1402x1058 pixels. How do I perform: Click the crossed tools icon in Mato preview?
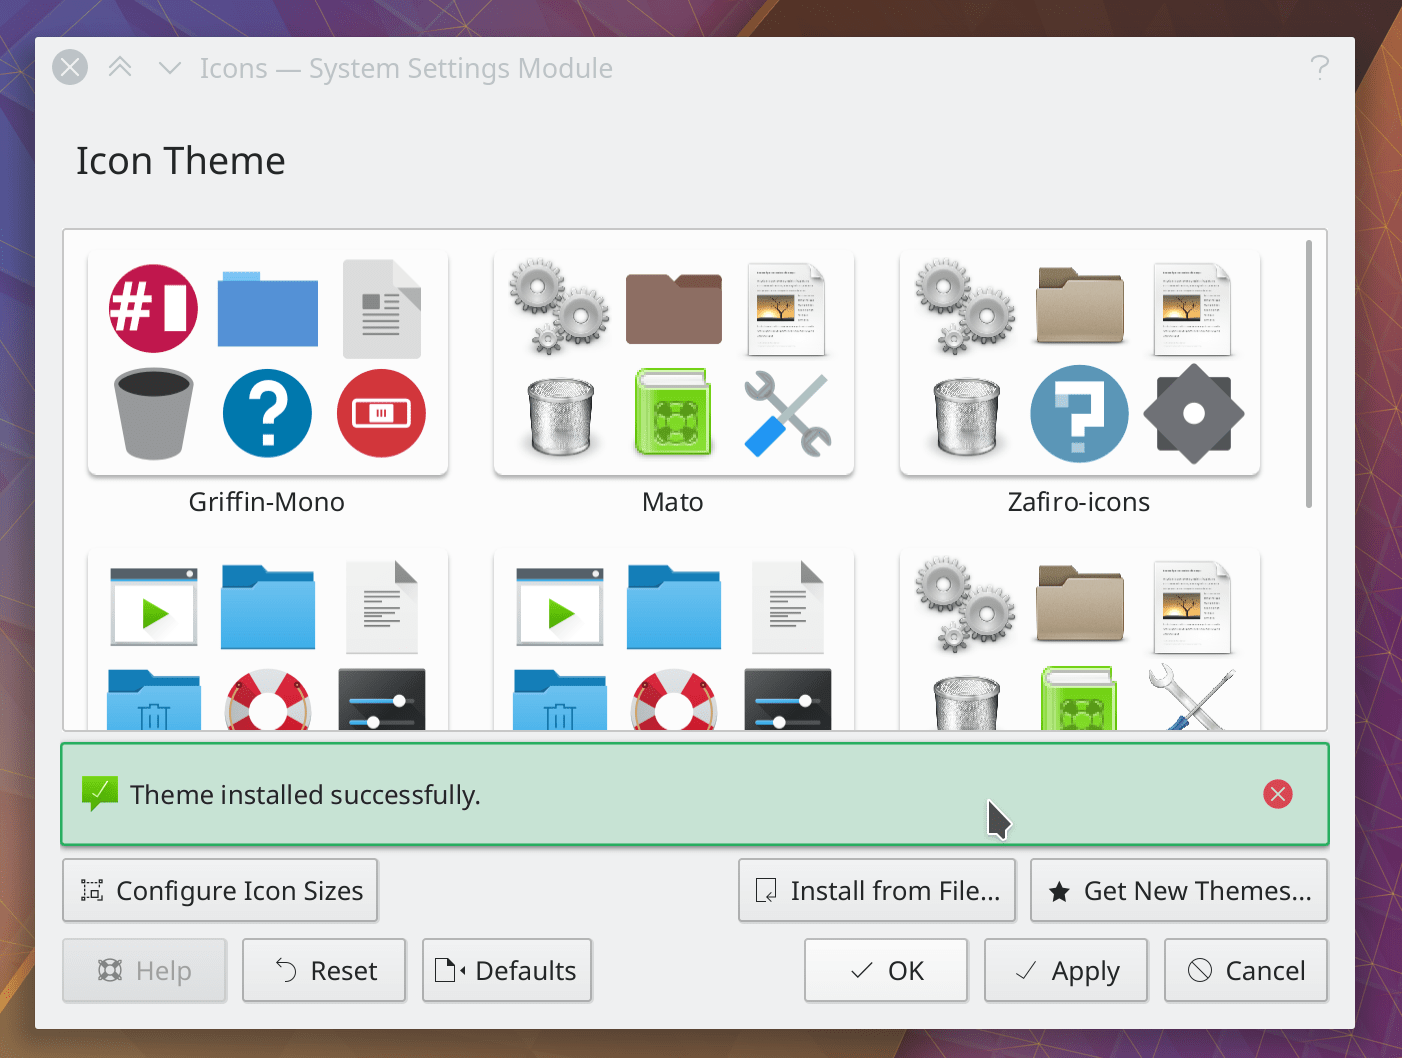(787, 413)
